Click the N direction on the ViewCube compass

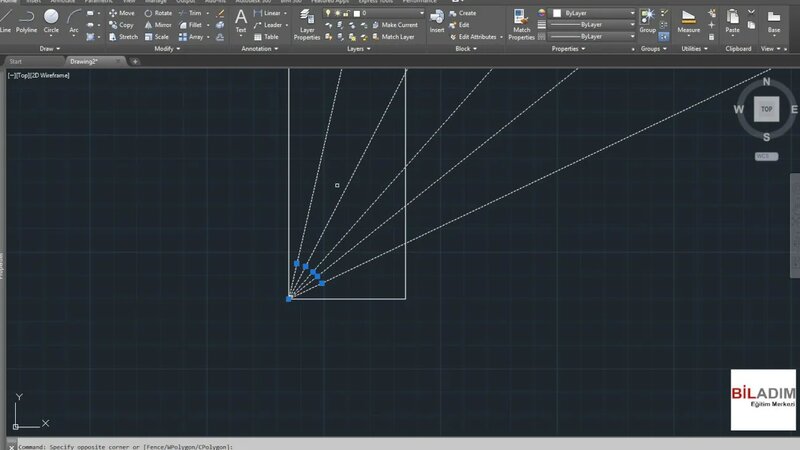click(766, 82)
